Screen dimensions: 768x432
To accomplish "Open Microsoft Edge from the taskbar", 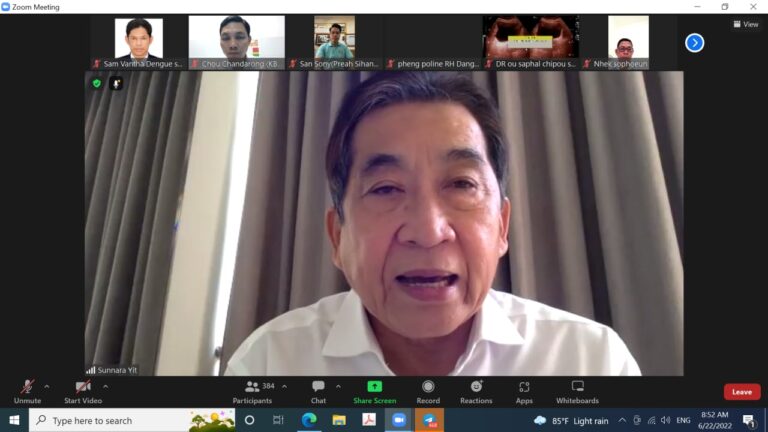I will pyautogui.click(x=309, y=420).
